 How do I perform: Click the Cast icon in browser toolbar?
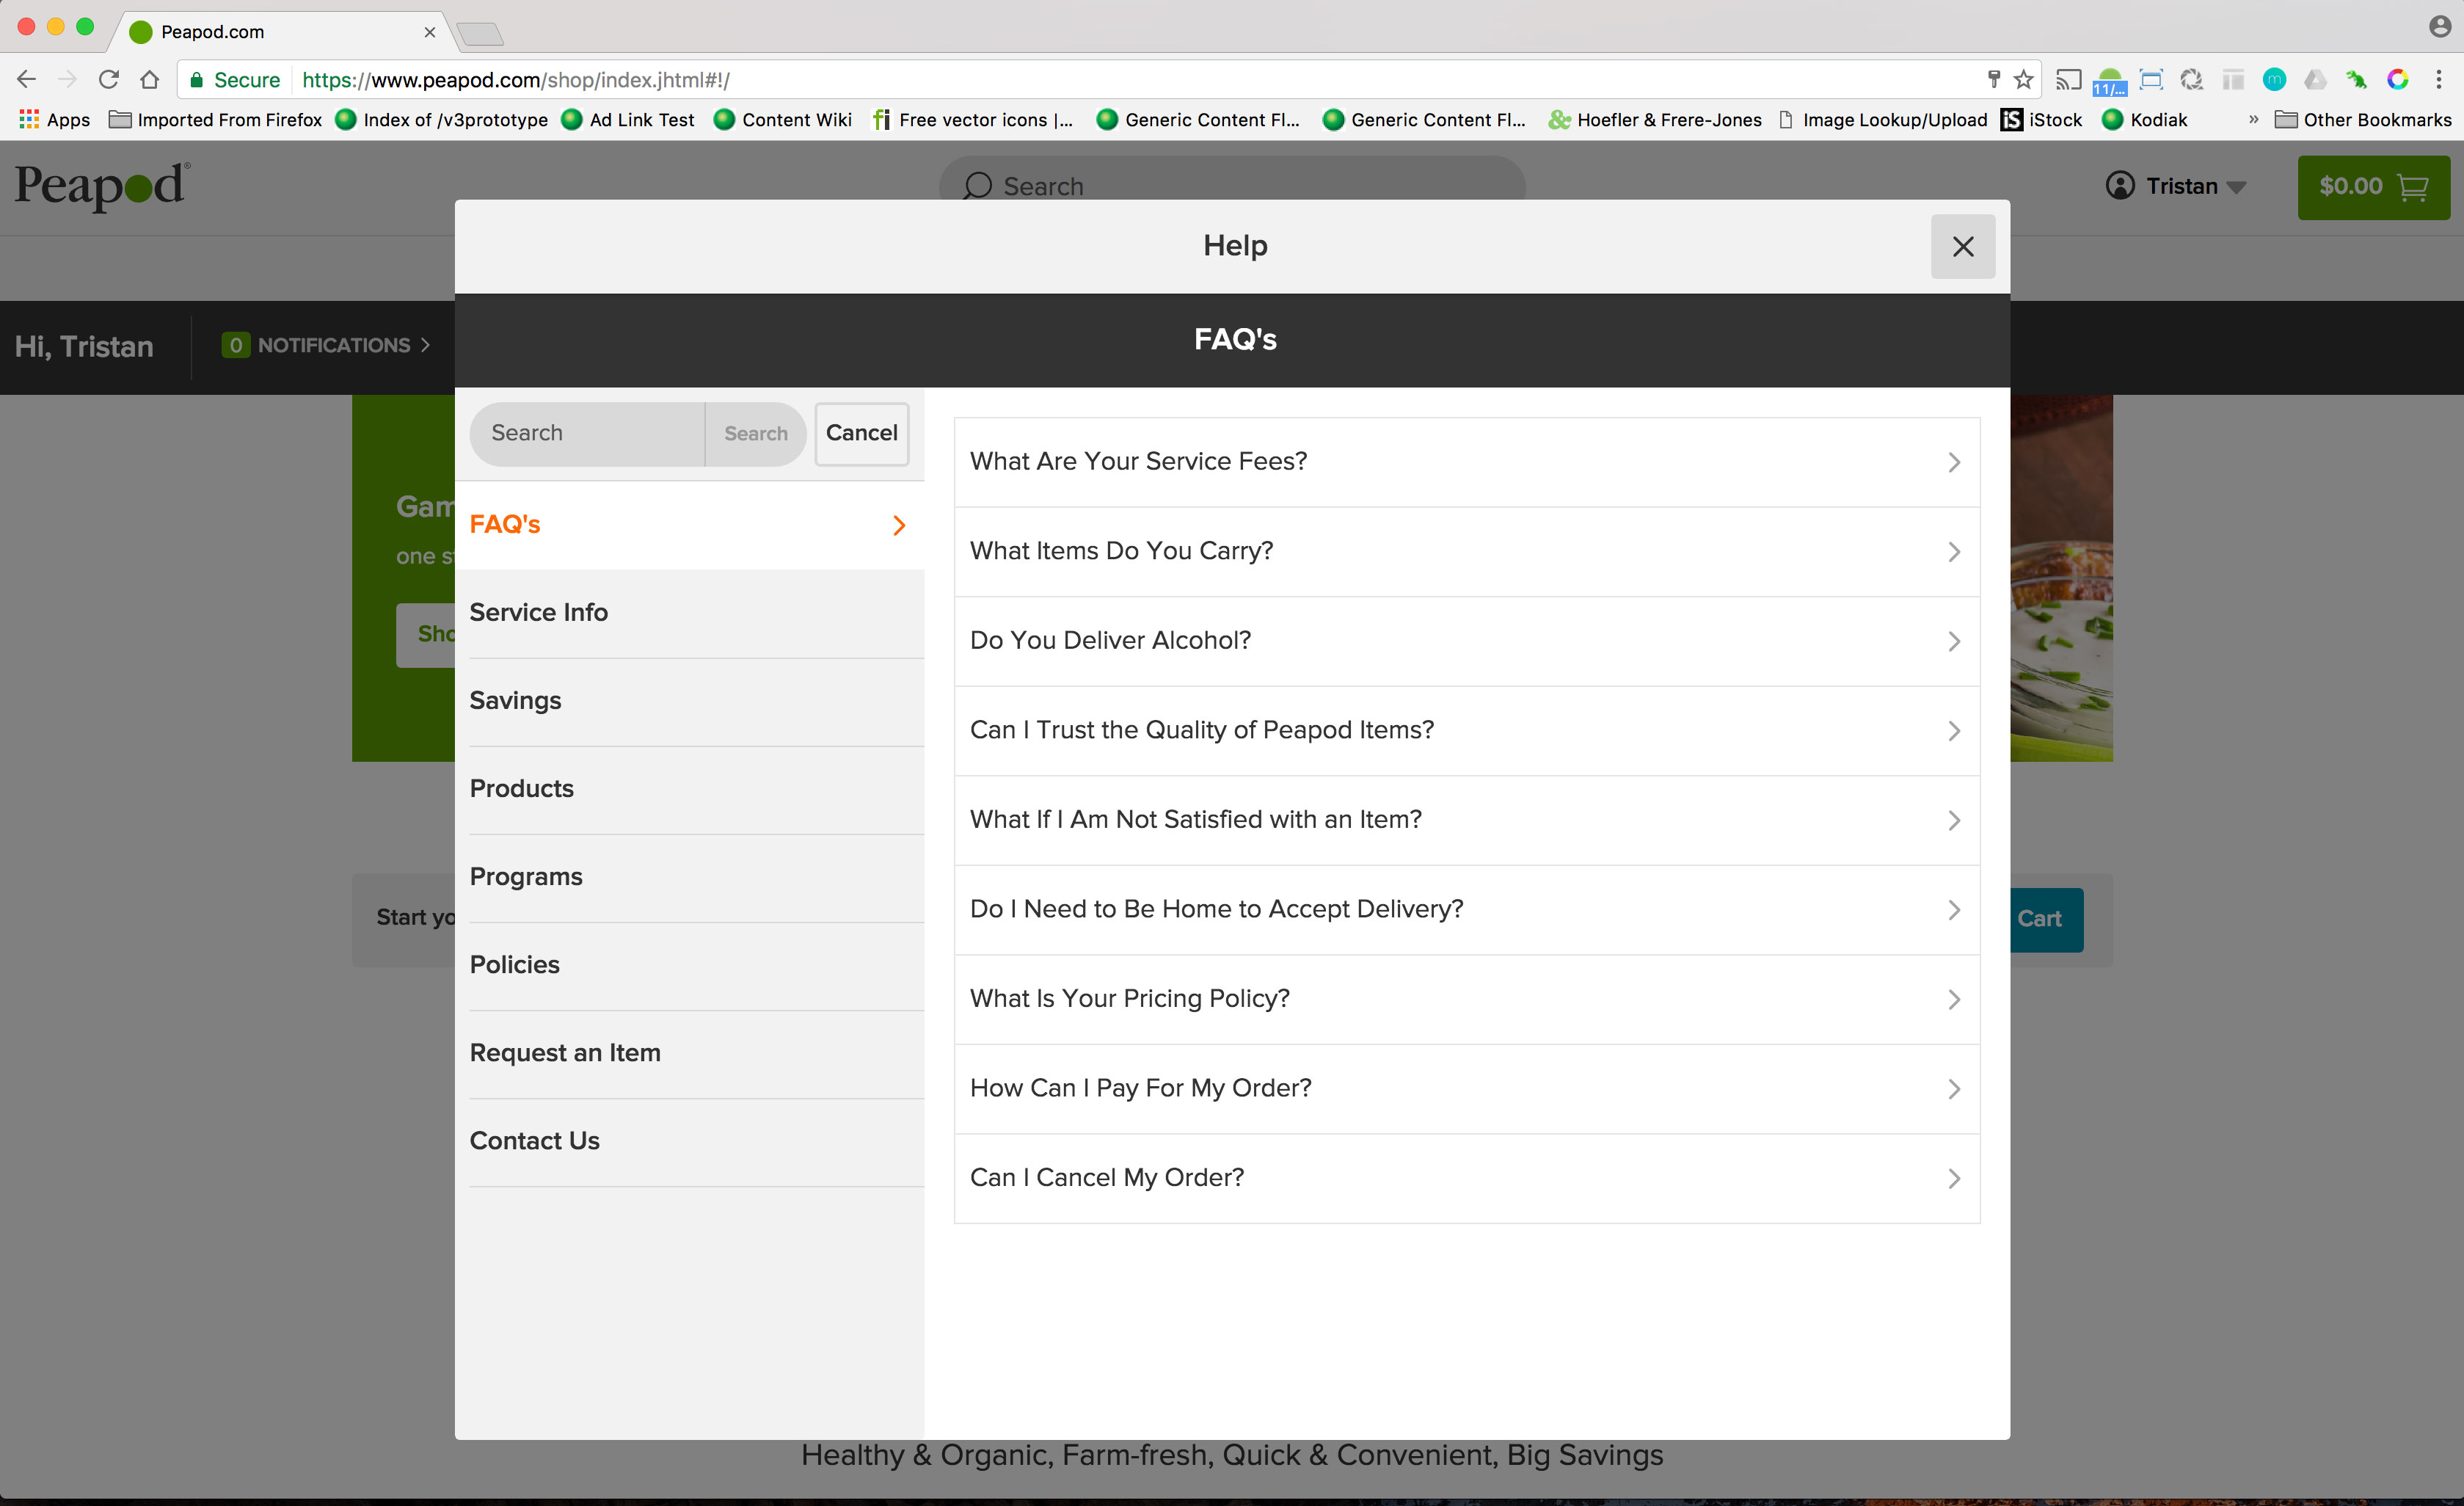(2068, 79)
